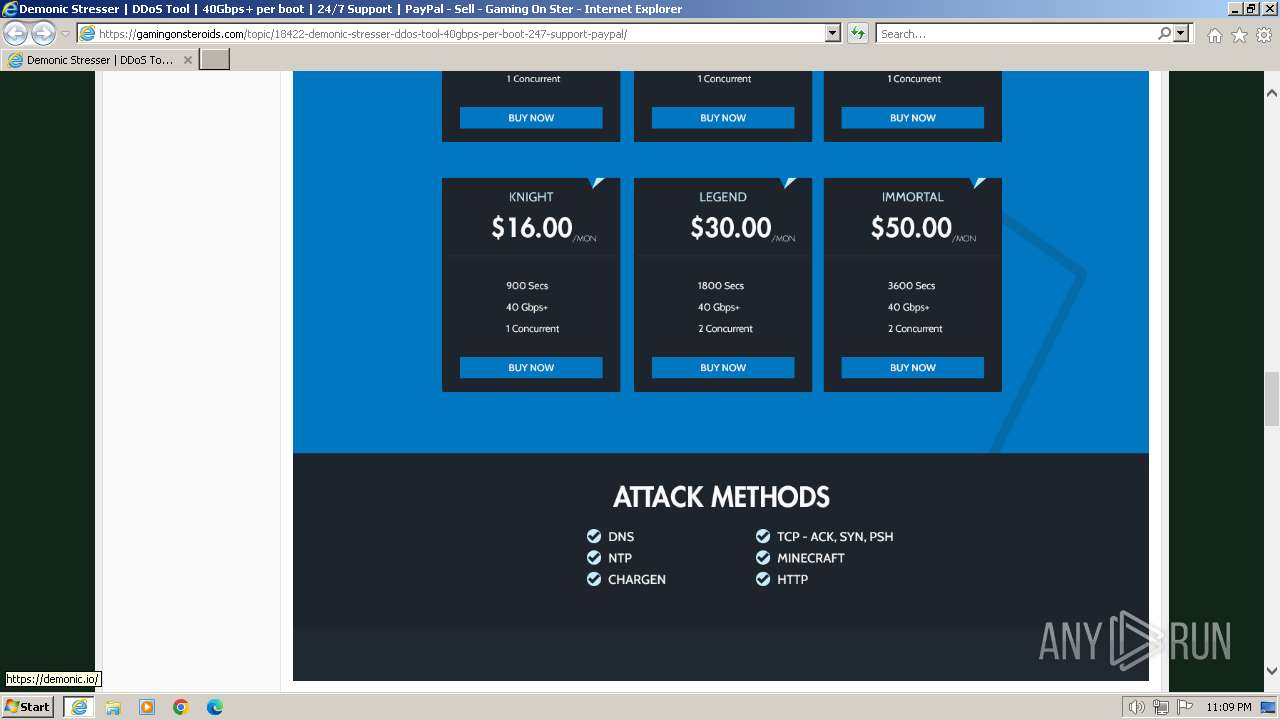Close the Demonic Stresser tab

[x=187, y=60]
